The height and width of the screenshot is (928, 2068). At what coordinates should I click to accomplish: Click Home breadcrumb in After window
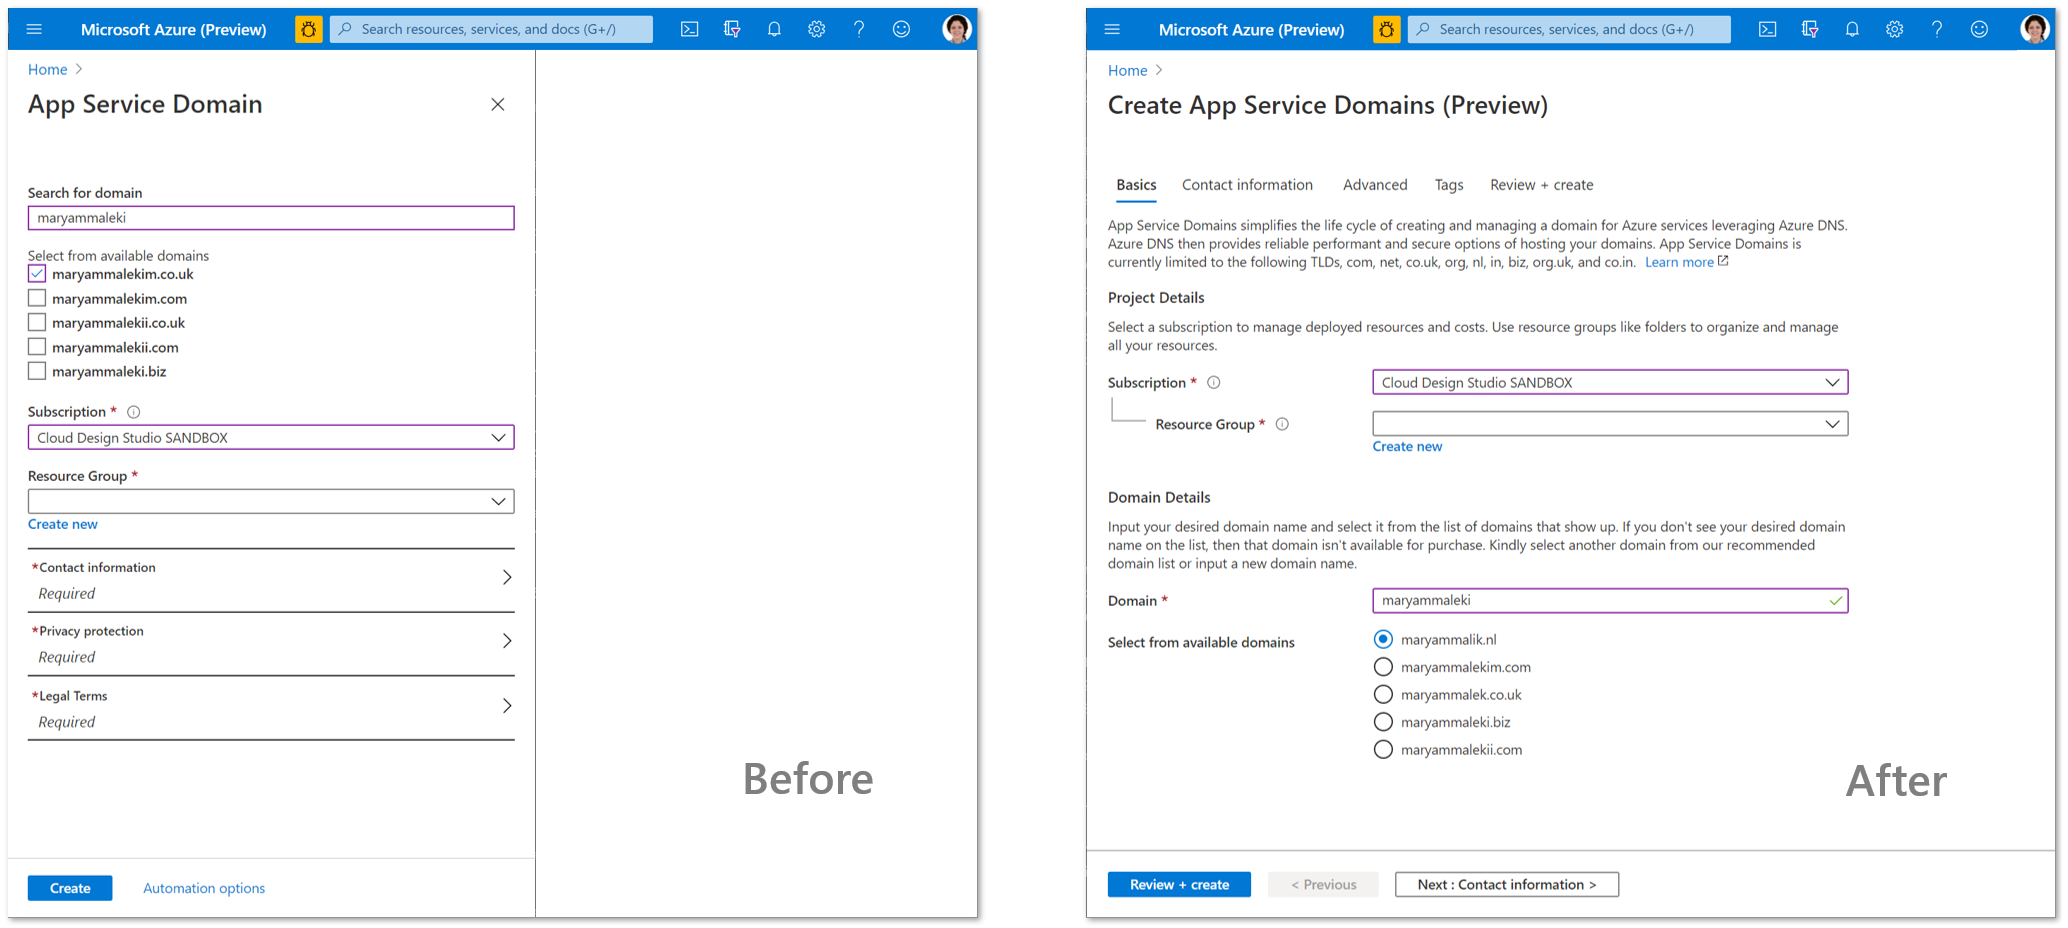[x=1128, y=70]
